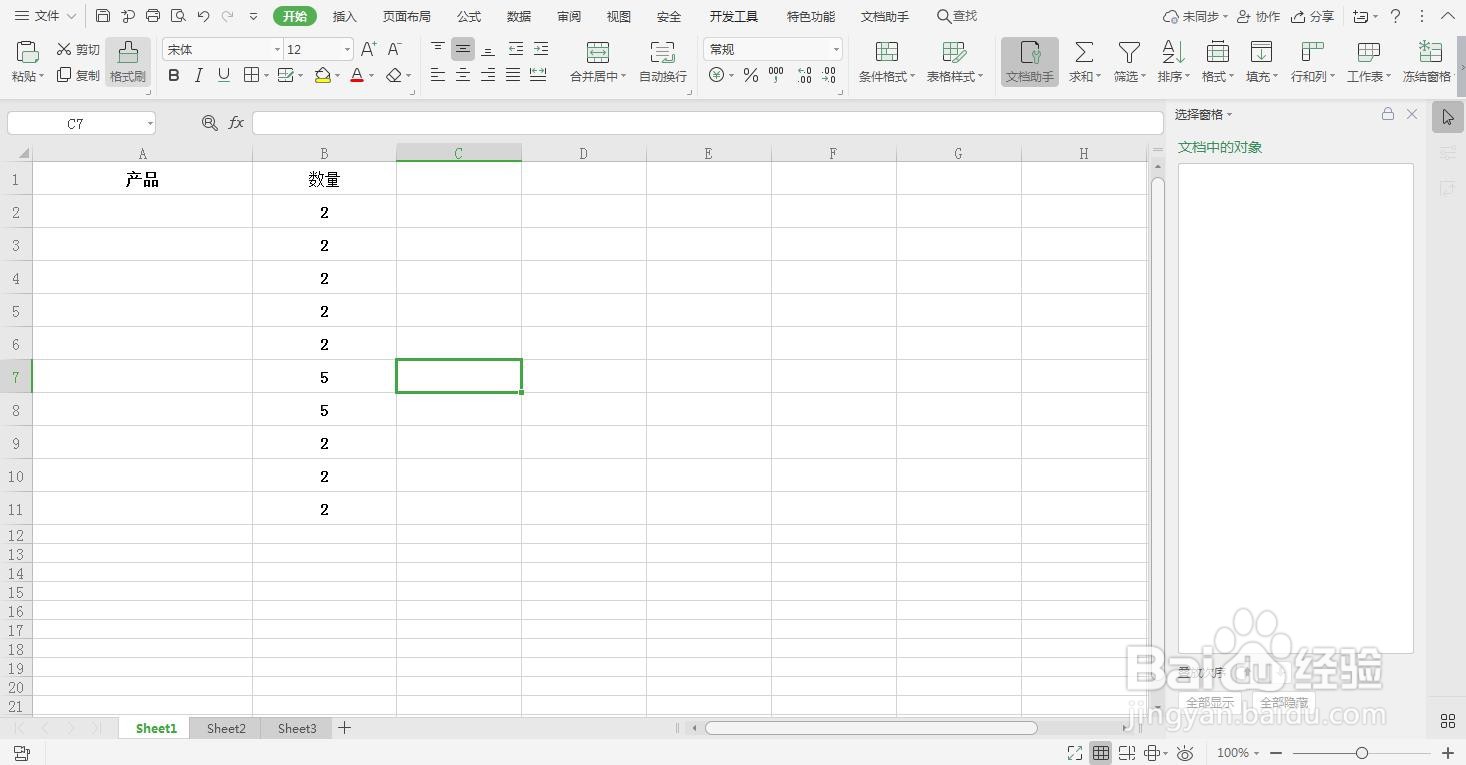Switch to the Formulas (公式) tab
The height and width of the screenshot is (765, 1466).
pyautogui.click(x=469, y=16)
